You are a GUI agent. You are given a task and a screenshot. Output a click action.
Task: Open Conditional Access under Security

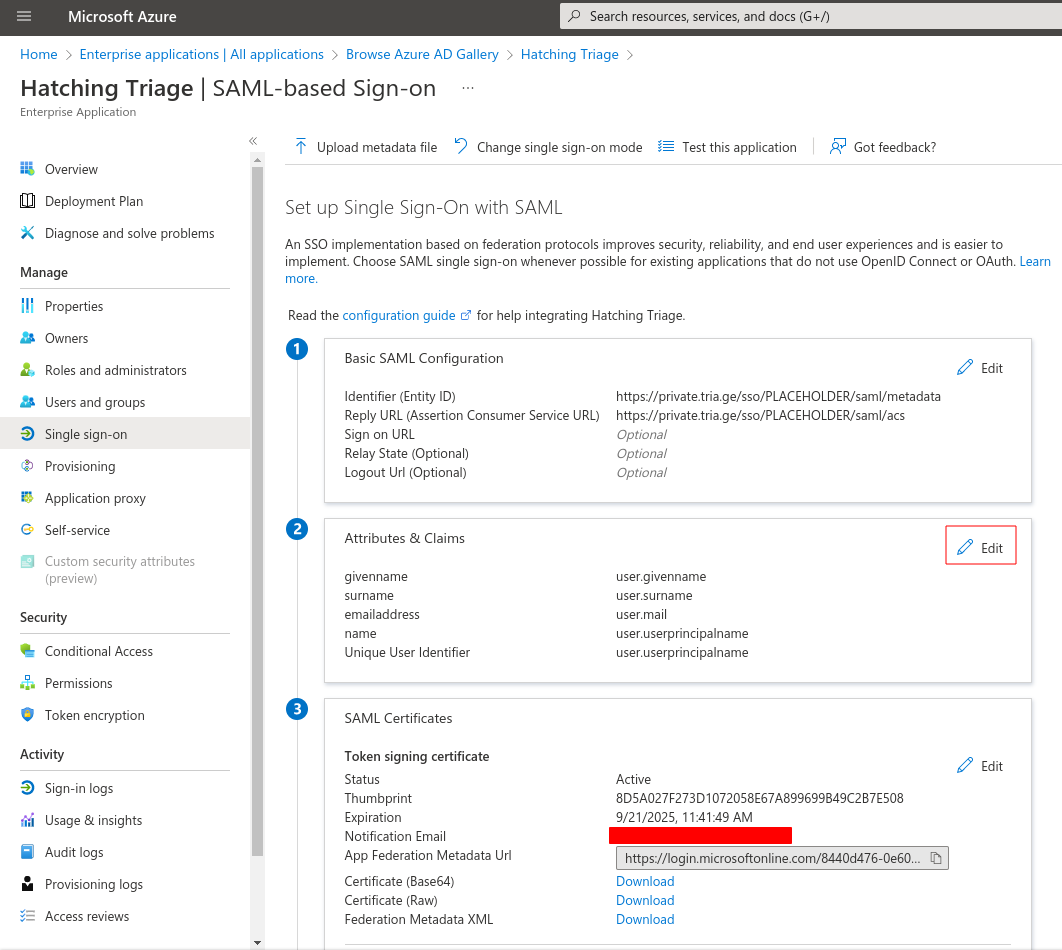click(x=99, y=651)
